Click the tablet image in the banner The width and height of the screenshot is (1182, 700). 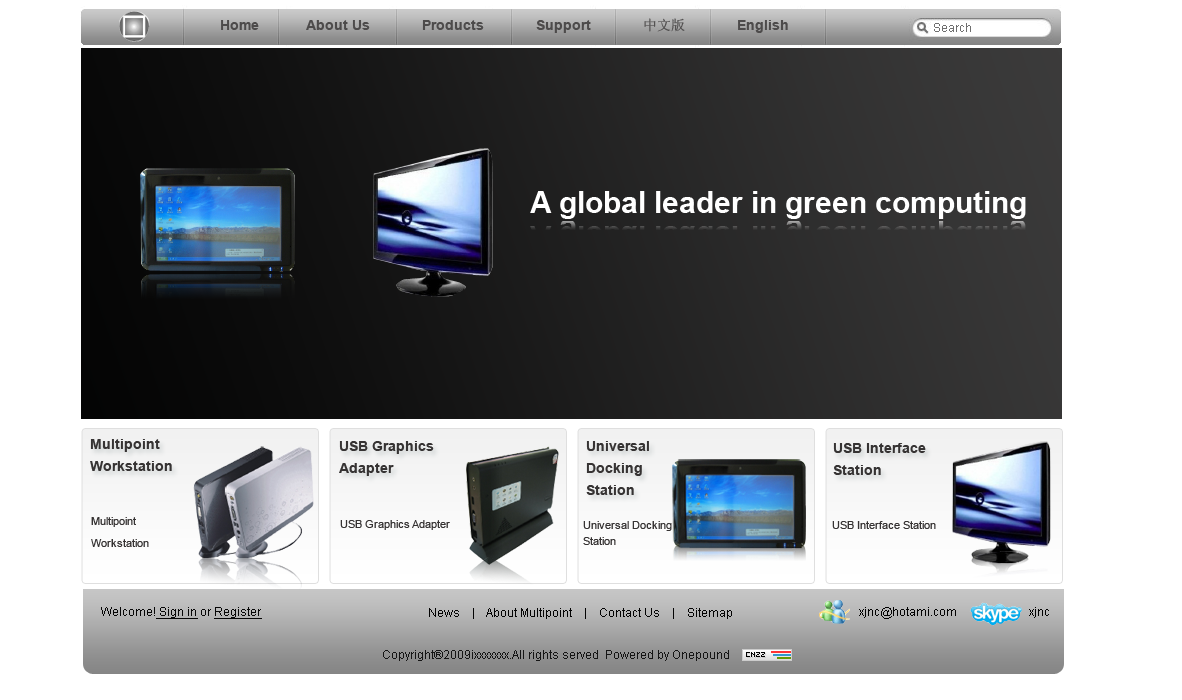(x=217, y=221)
